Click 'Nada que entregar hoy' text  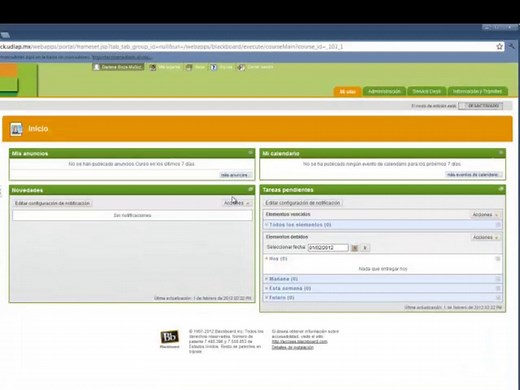(383, 269)
